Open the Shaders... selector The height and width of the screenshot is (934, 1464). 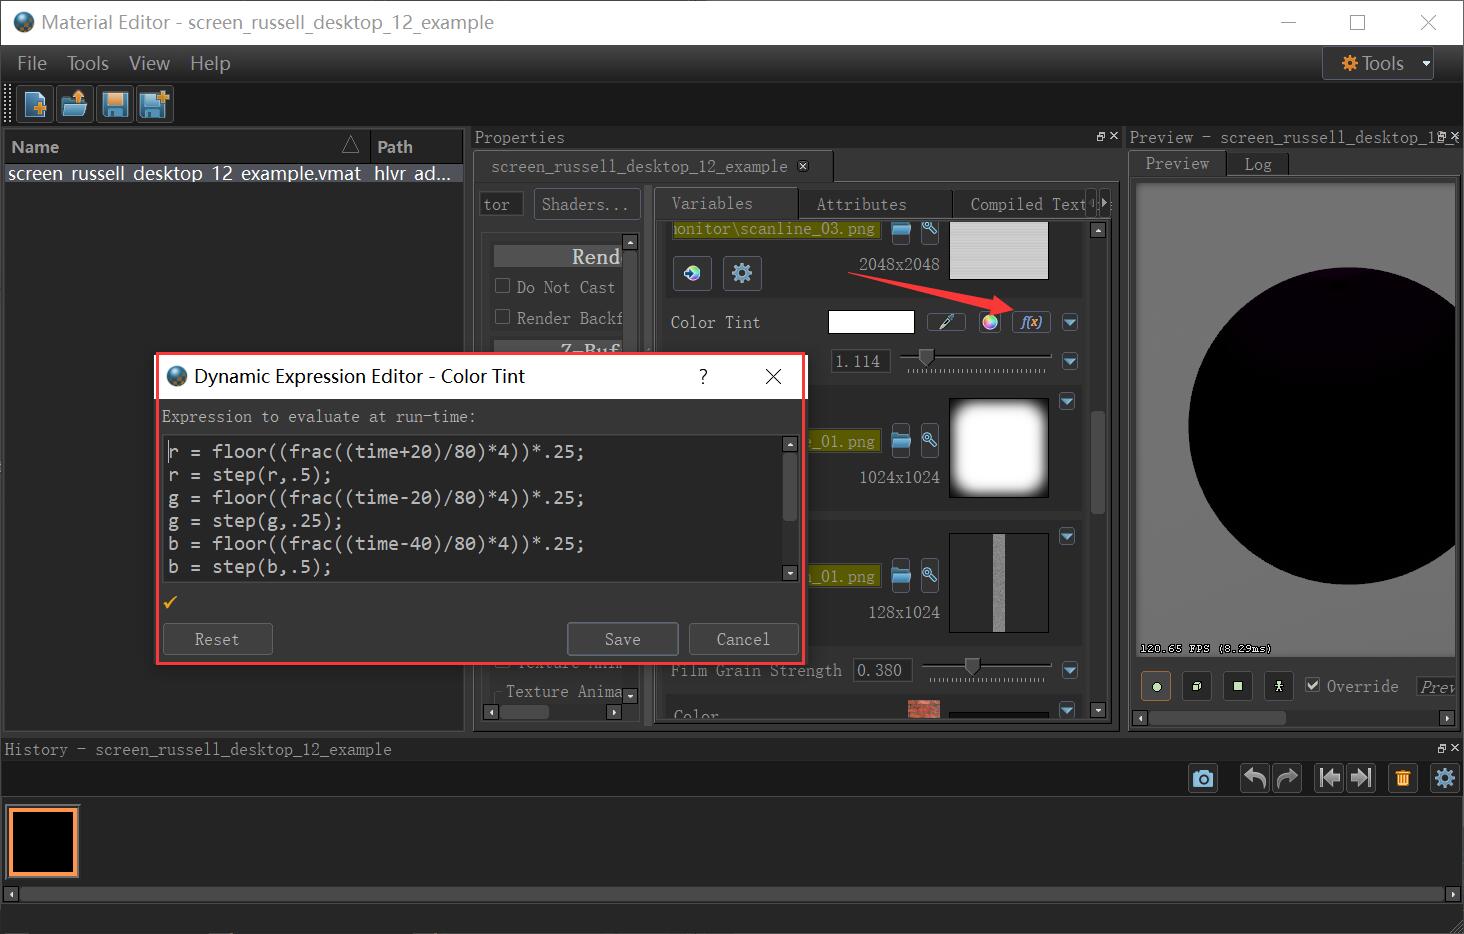[x=586, y=204]
